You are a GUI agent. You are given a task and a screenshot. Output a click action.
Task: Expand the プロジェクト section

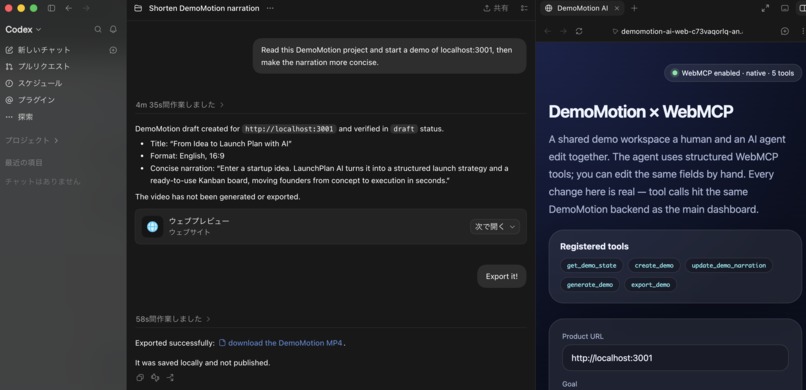tap(32, 140)
